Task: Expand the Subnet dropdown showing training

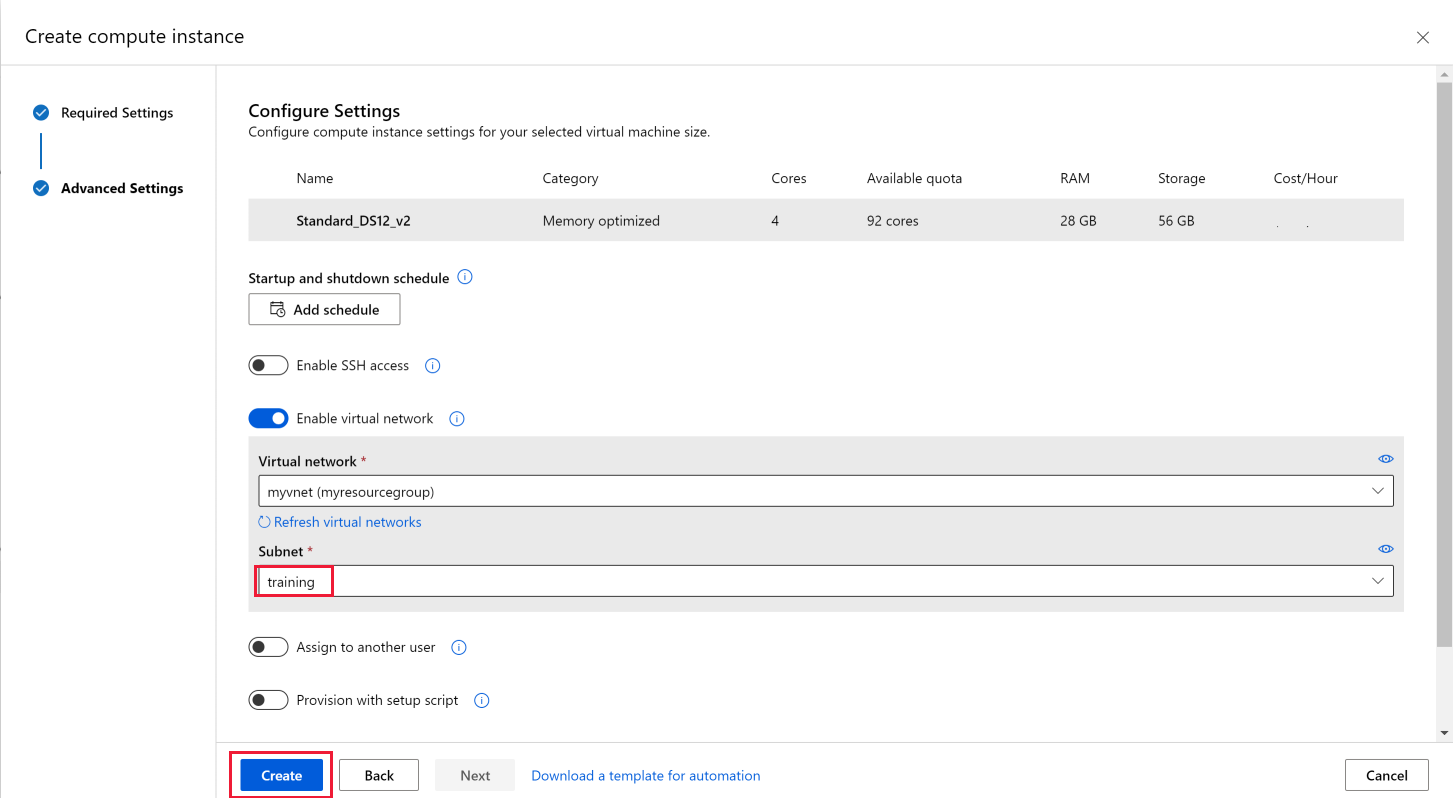Action: pyautogui.click(x=825, y=581)
